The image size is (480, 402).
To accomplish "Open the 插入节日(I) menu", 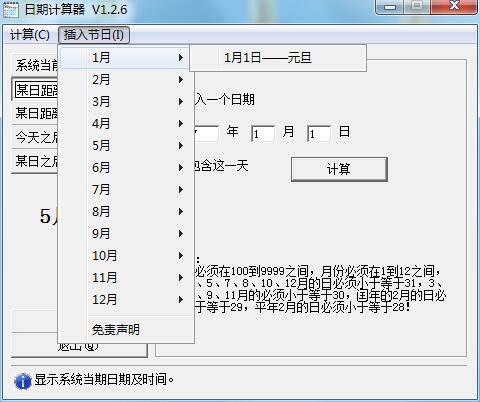I will (x=94, y=35).
